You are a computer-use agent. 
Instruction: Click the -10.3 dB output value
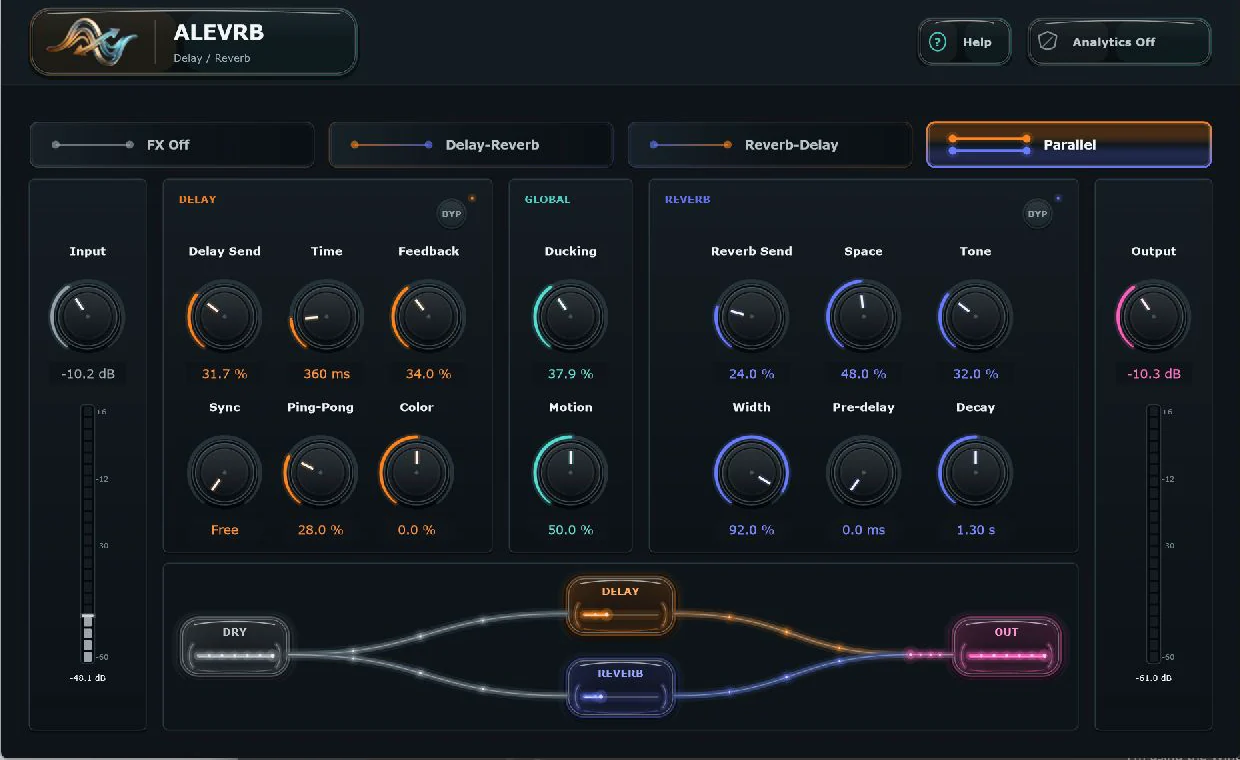click(1153, 374)
